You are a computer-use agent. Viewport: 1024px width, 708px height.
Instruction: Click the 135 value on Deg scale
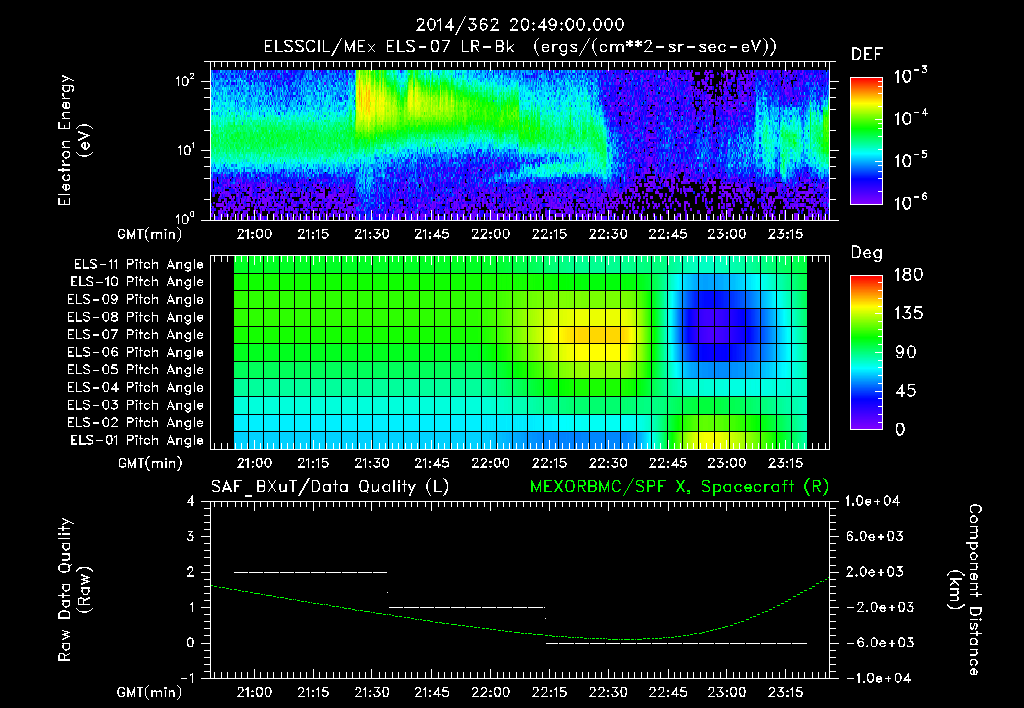(x=909, y=314)
